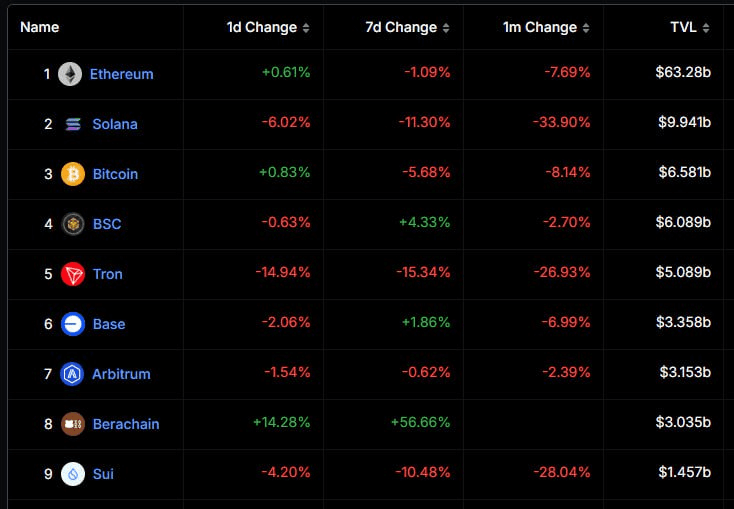Click the orange Bitcoin logo icon

[73, 174]
